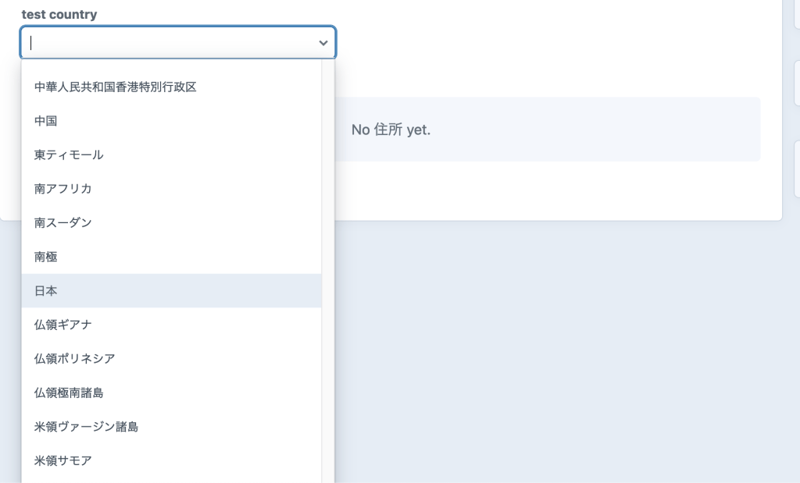Select the 東ティモール option

tap(69, 155)
